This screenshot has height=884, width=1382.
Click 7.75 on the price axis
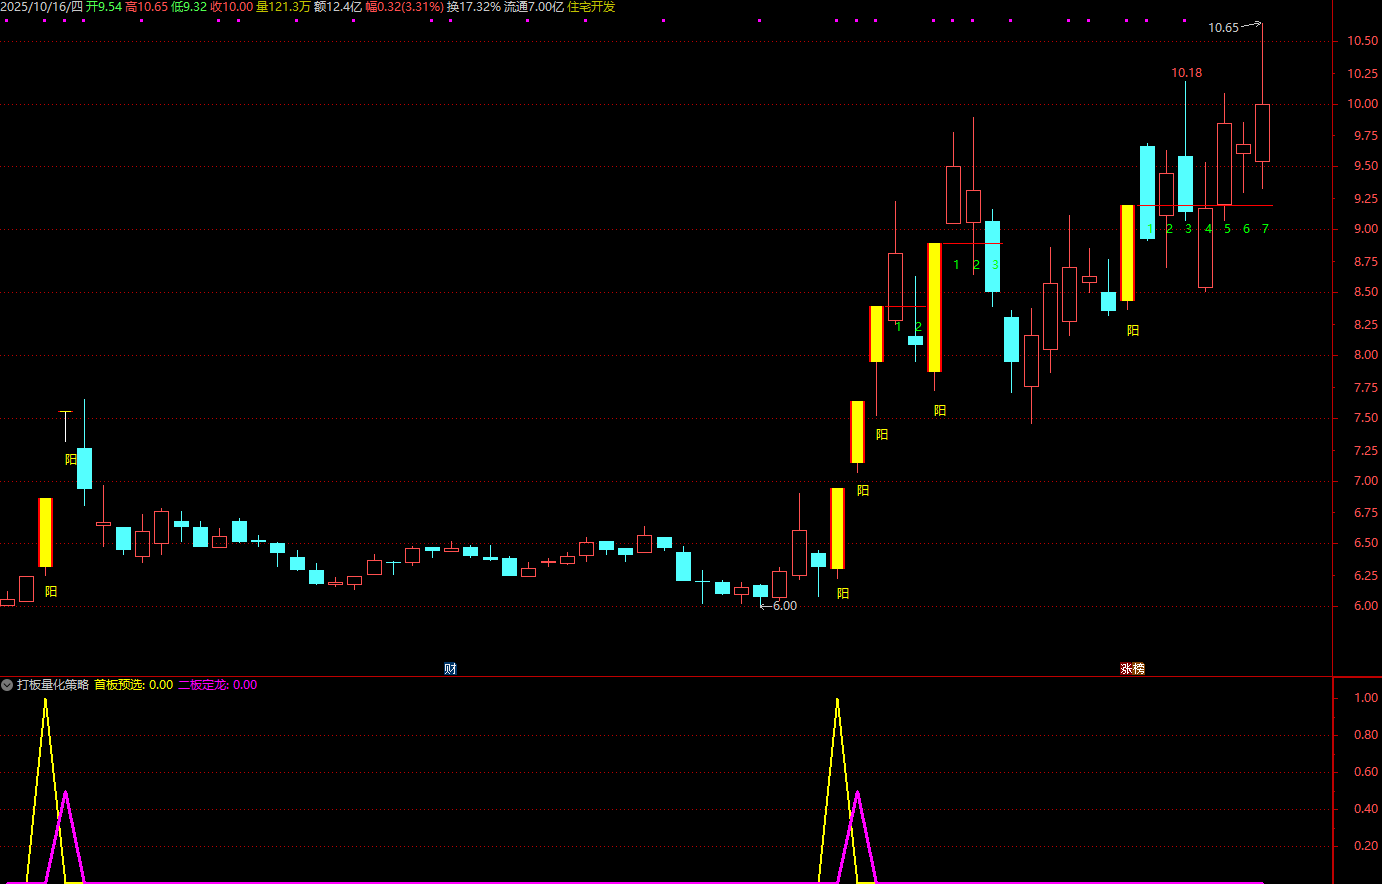point(1365,388)
